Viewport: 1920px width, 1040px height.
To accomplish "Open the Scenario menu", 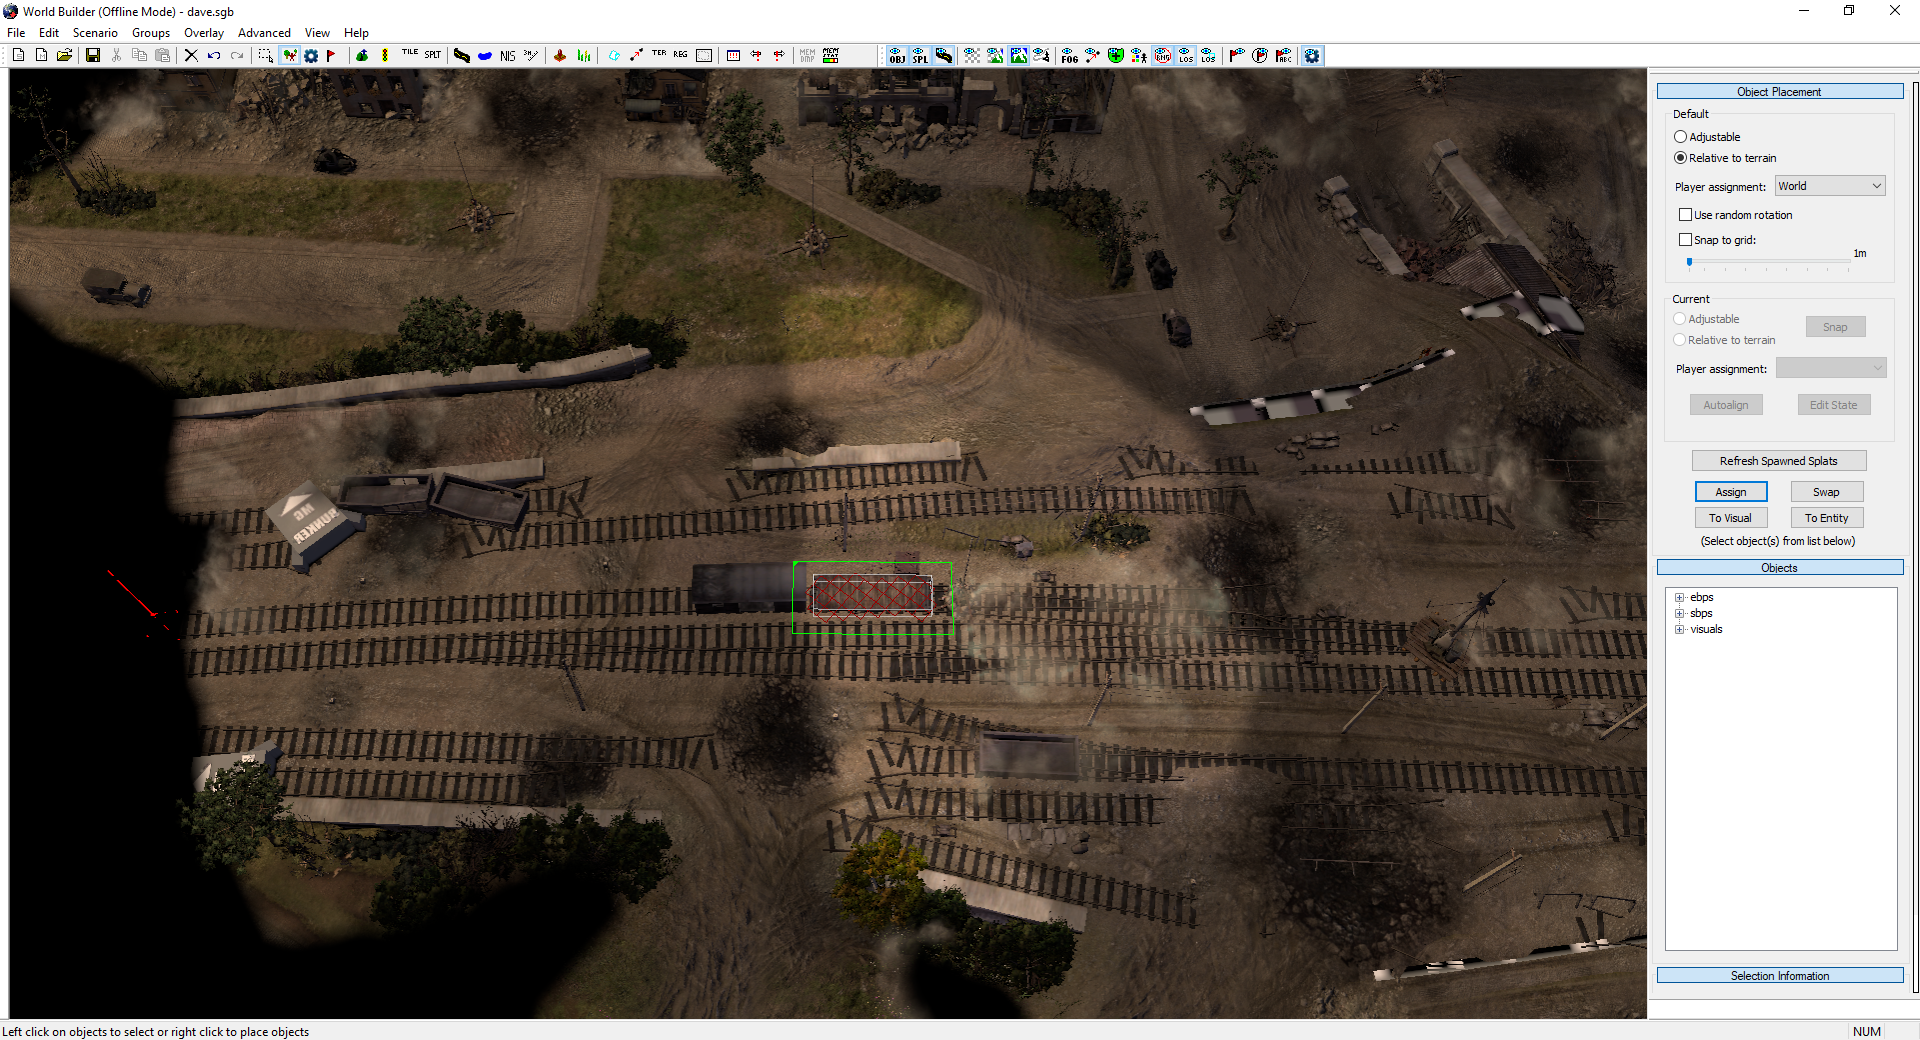I will point(95,33).
